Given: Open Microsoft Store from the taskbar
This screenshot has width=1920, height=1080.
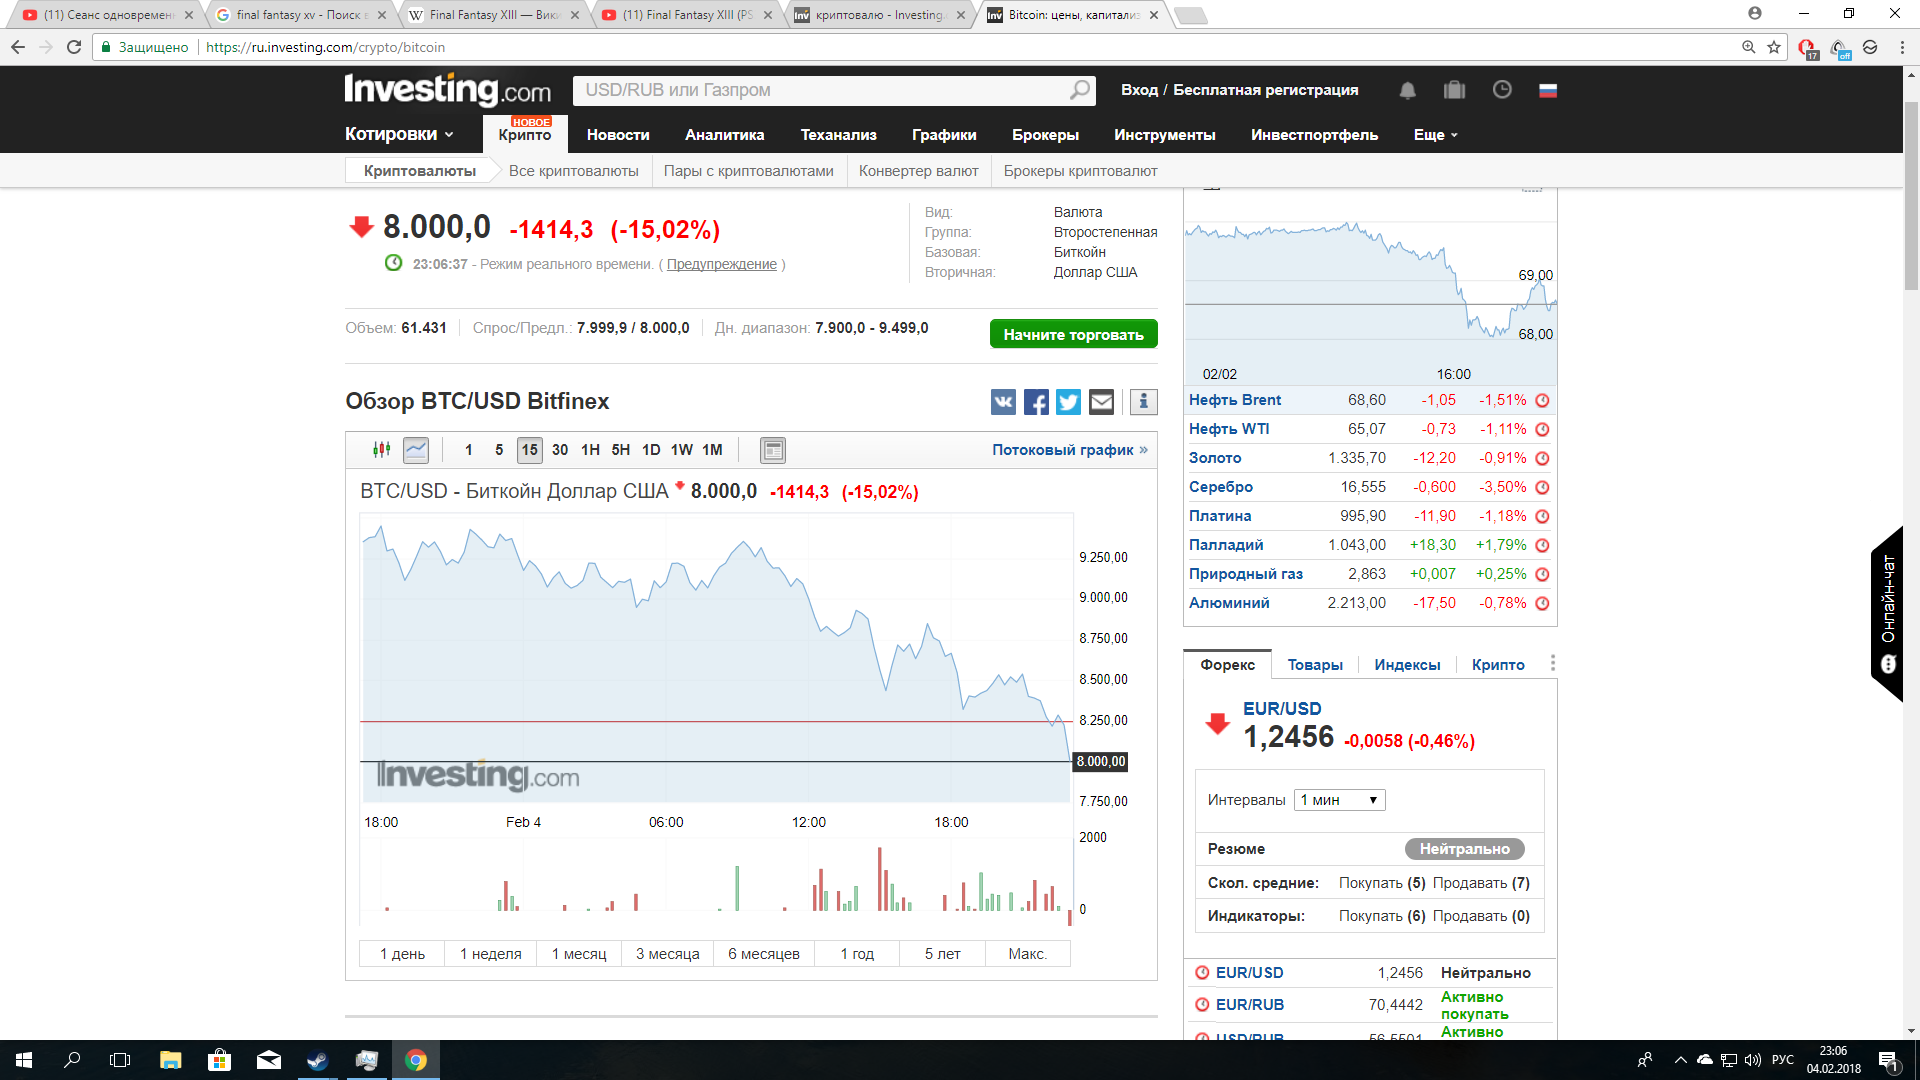Looking at the screenshot, I should 219,1060.
